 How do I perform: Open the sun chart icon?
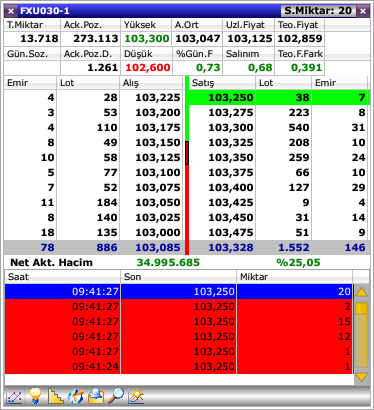[136, 396]
